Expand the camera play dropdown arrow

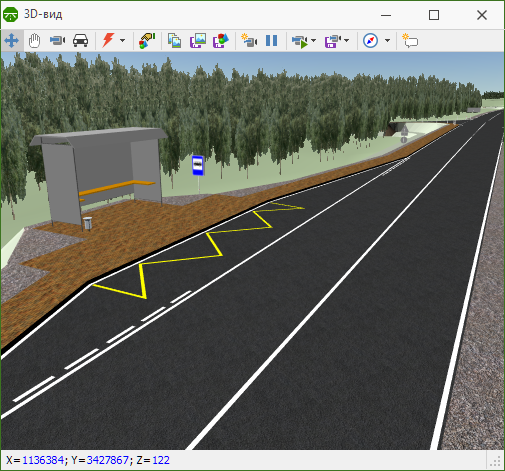tap(313, 41)
